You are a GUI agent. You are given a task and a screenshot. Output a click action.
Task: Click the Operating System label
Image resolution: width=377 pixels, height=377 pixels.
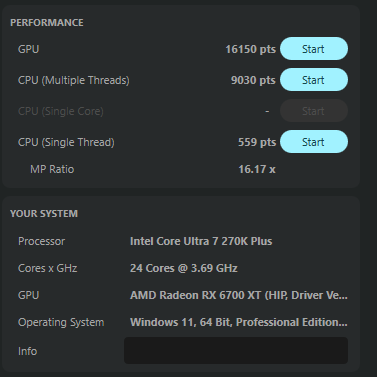coord(61,322)
